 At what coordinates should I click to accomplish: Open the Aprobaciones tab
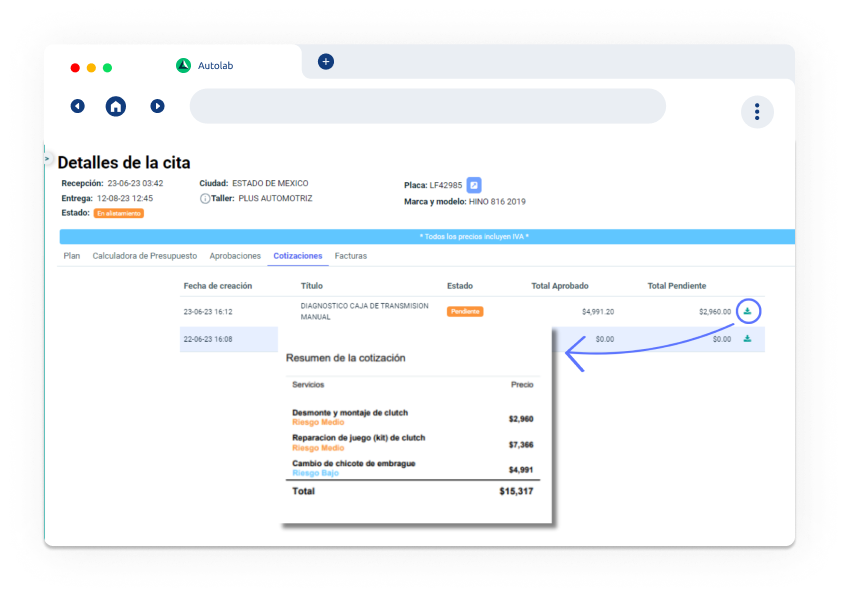click(235, 255)
